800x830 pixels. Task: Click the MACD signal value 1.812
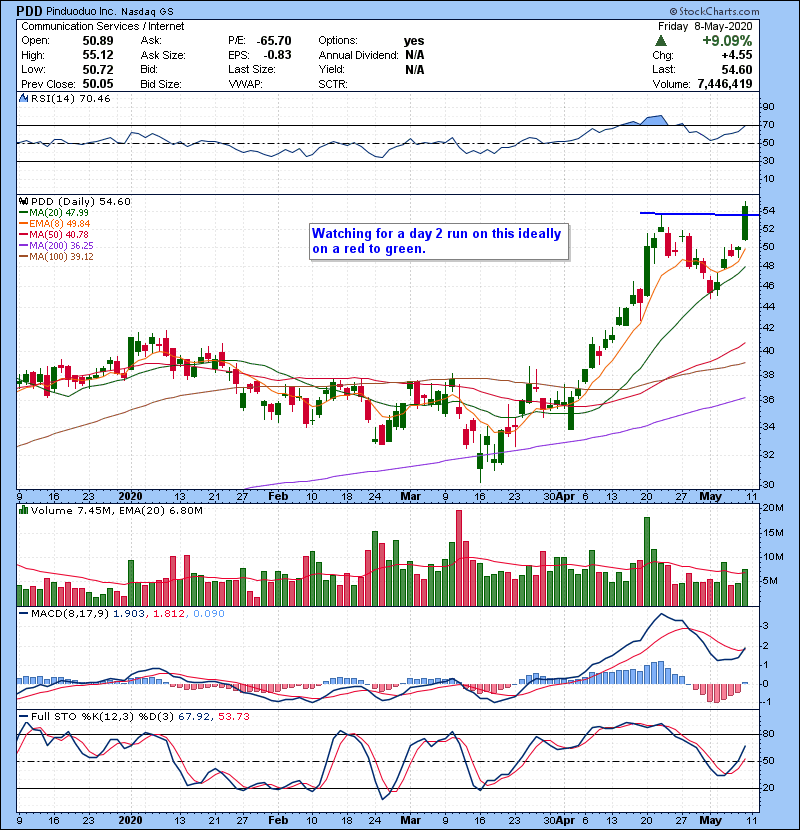point(169,614)
